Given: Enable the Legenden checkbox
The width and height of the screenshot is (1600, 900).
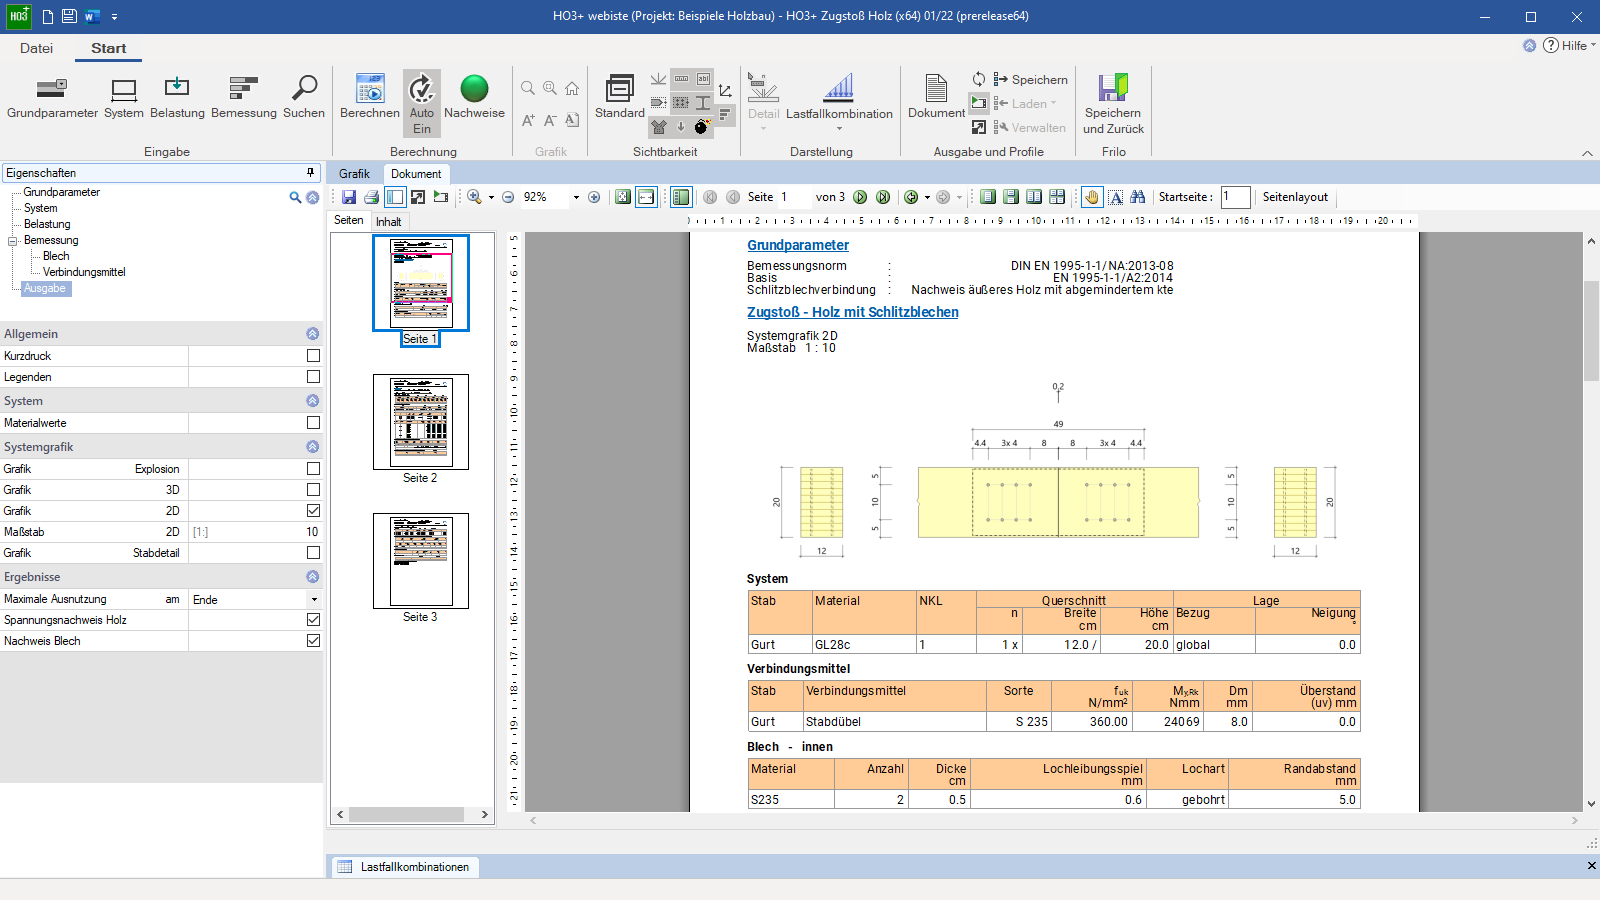Looking at the screenshot, I should point(313,377).
